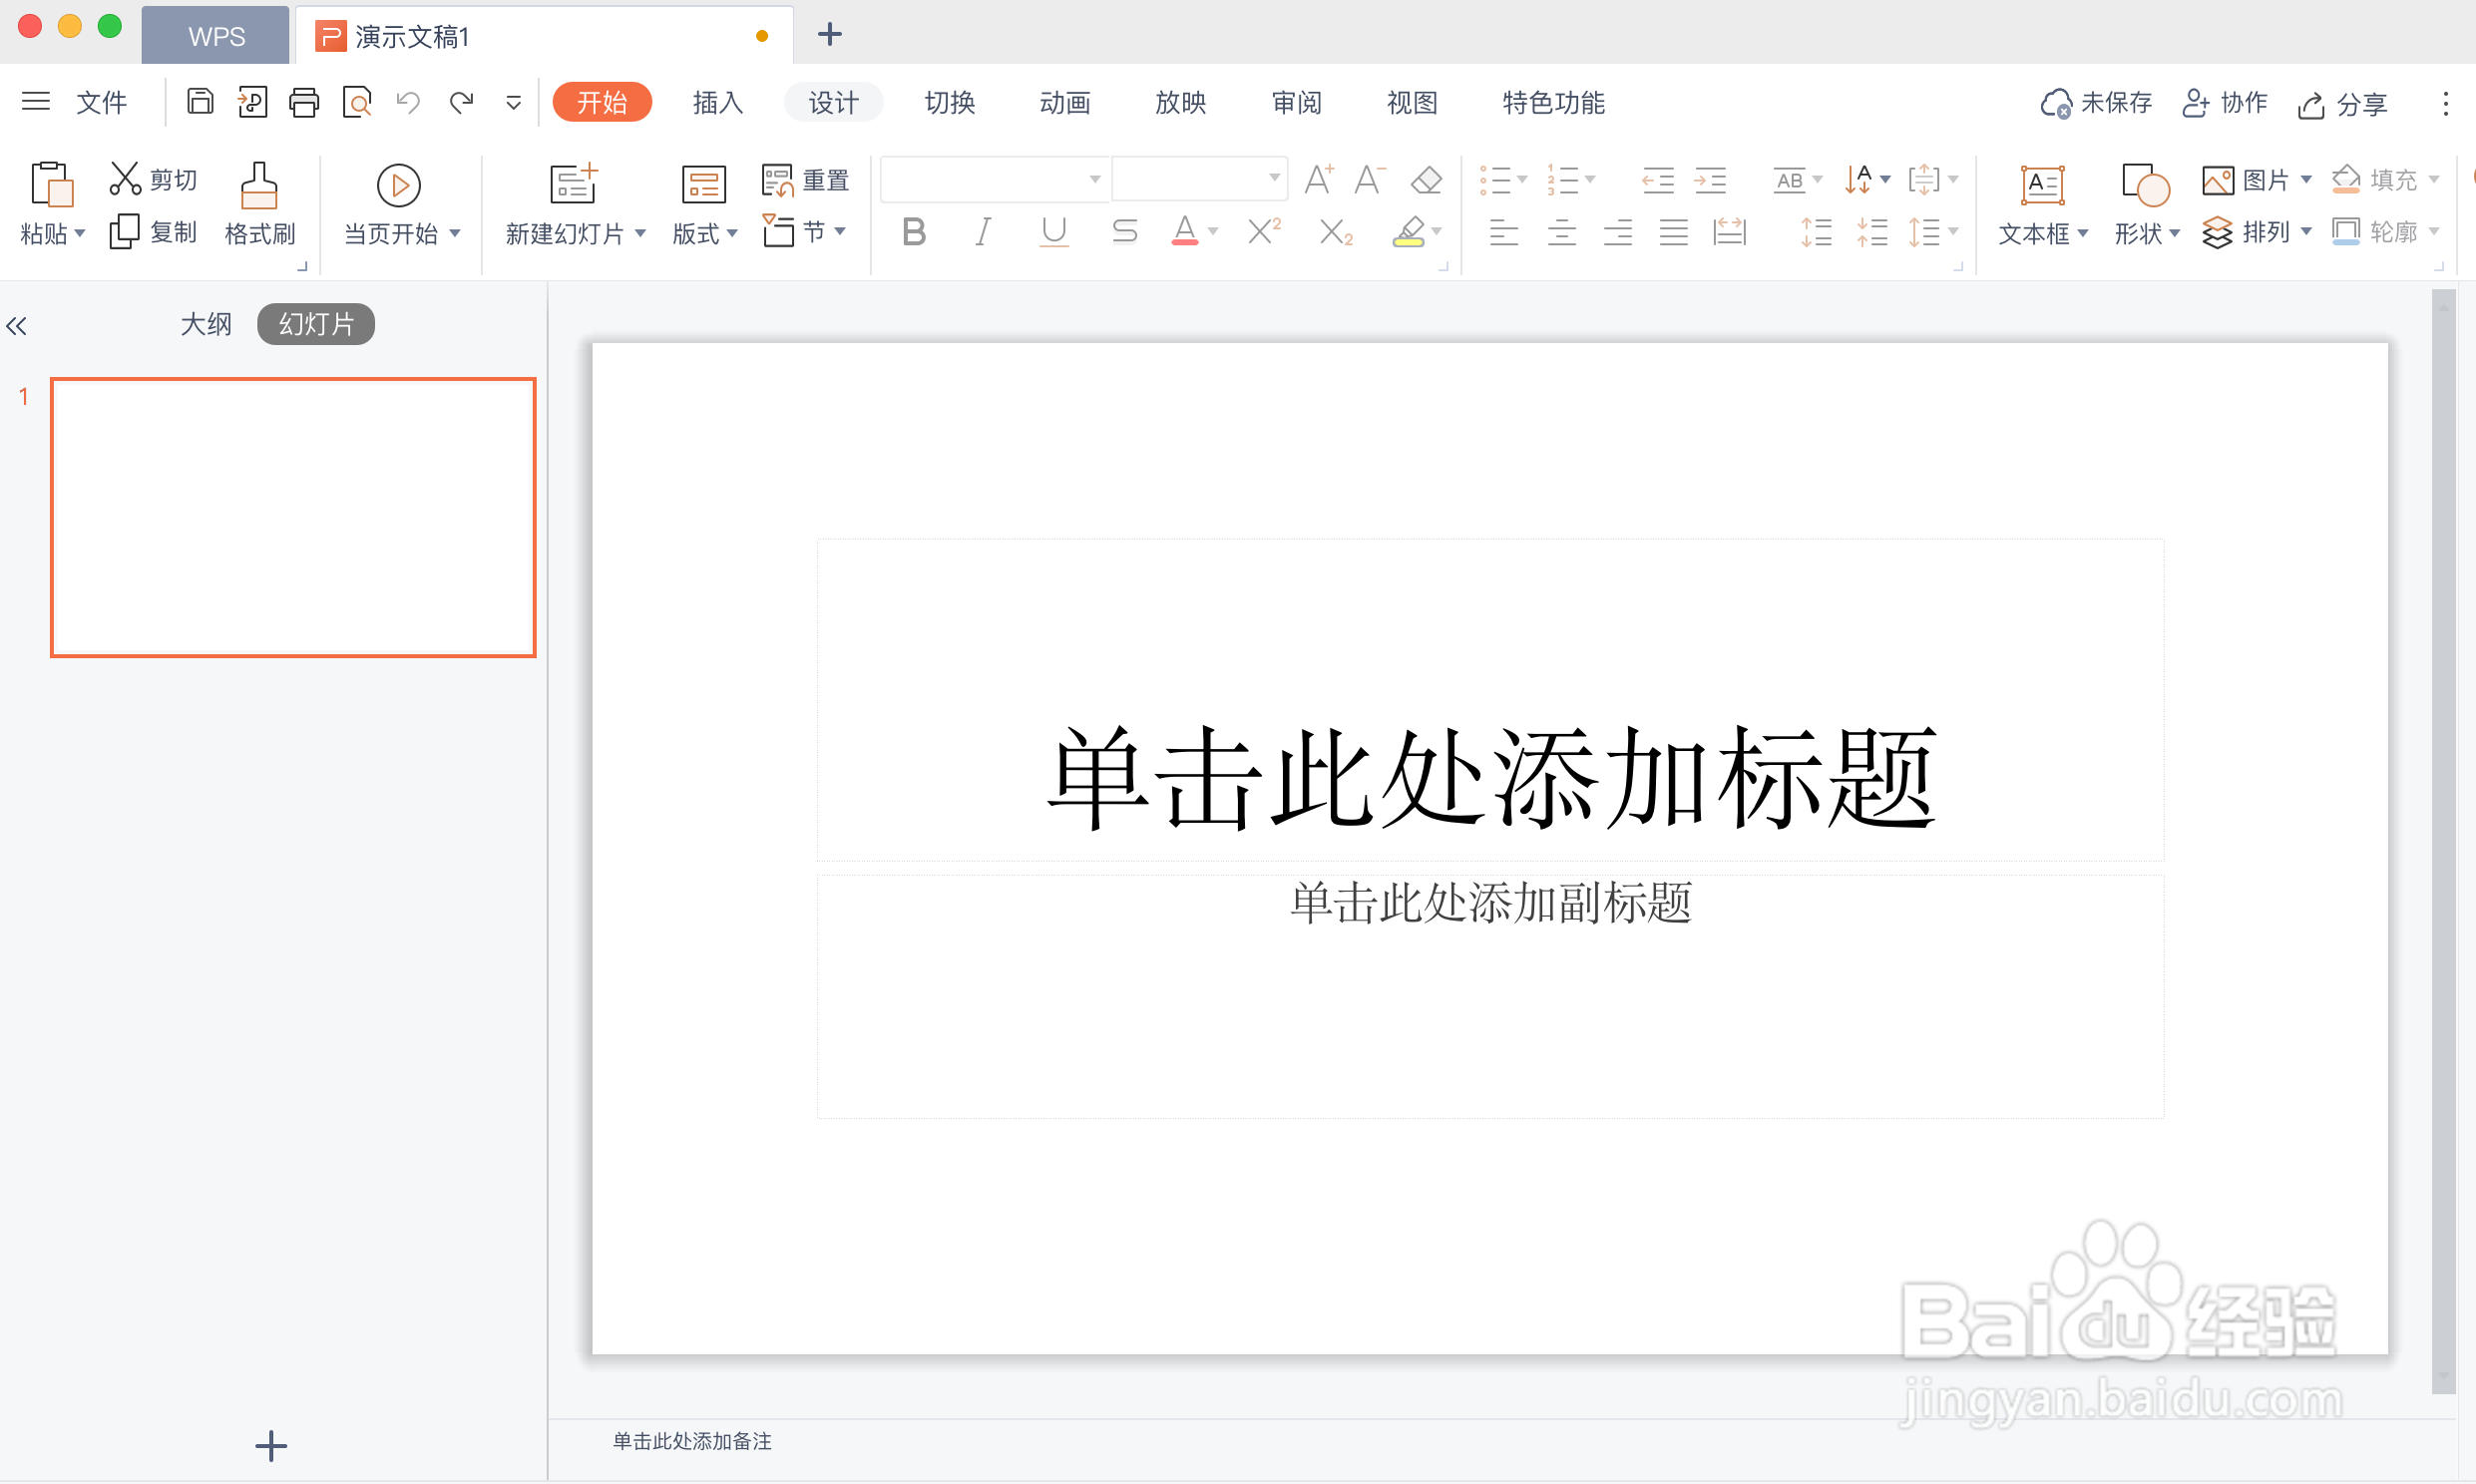Decrease paragraph spacing icon
The image size is (2476, 1484).
[x=1871, y=233]
